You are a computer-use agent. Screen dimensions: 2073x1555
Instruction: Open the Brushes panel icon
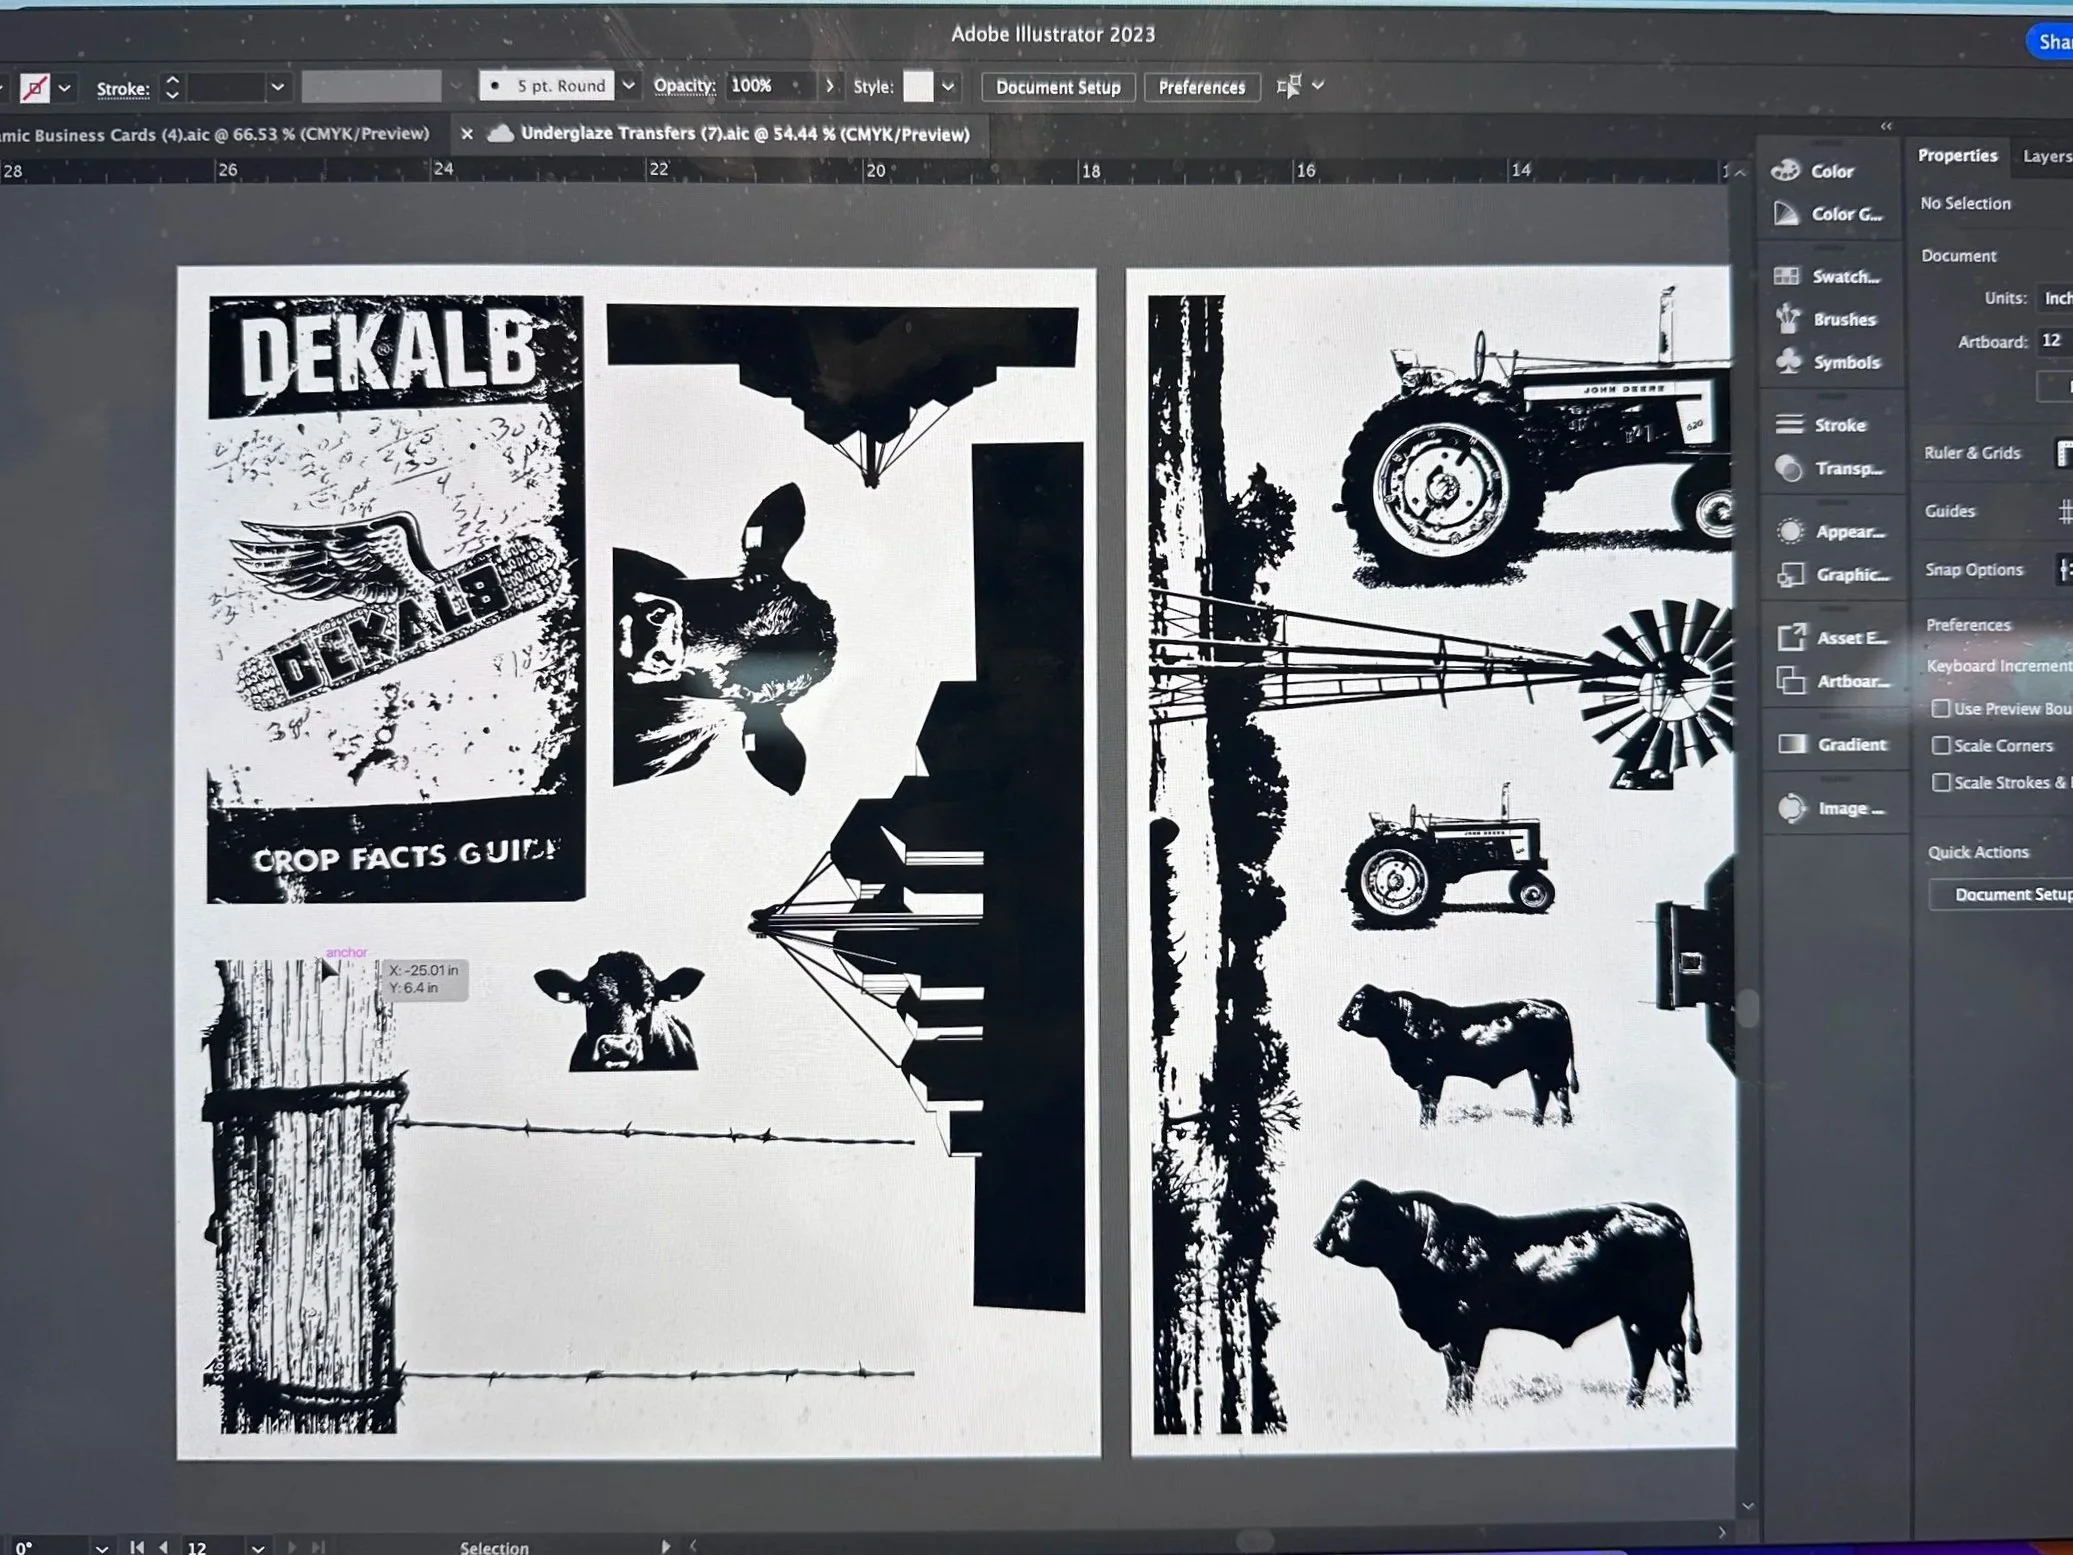coord(1788,319)
